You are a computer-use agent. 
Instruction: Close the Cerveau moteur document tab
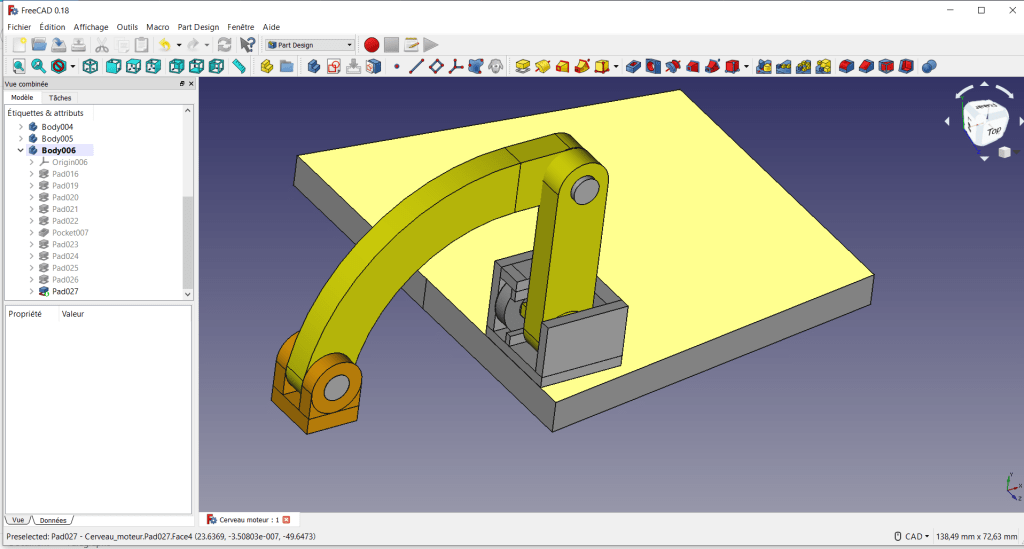click(286, 520)
